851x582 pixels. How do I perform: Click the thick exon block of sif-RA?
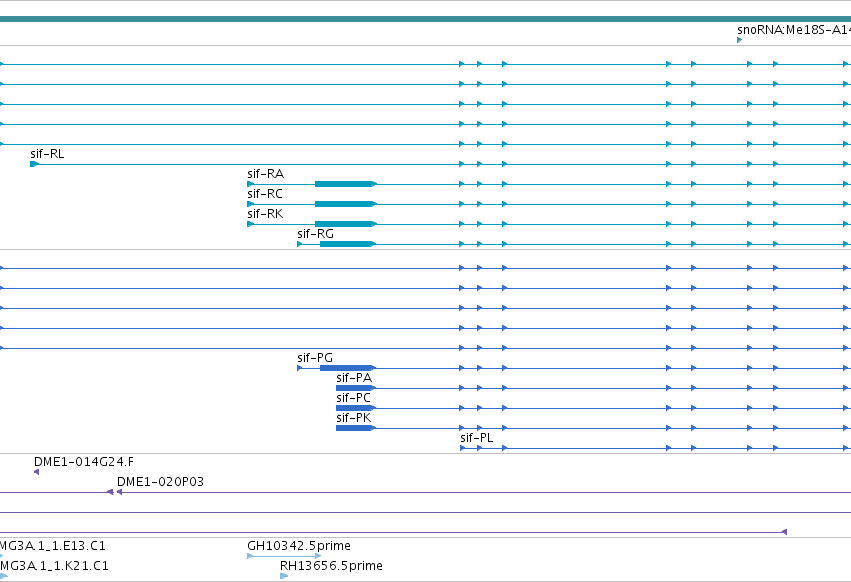(x=344, y=184)
